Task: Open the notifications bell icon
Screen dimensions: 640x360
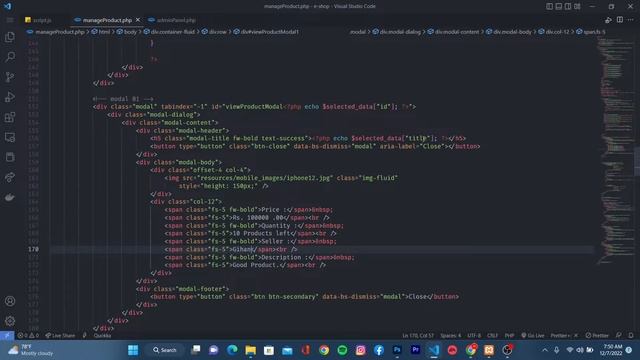Action: pos(631,336)
